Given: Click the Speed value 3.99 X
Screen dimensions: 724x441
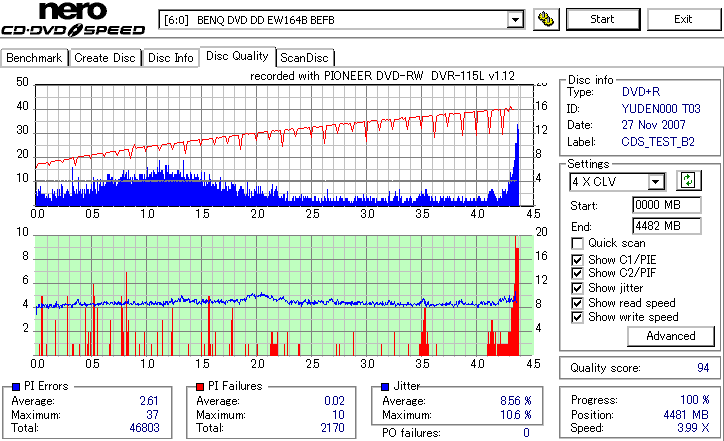Looking at the screenshot, I should (x=693, y=428).
